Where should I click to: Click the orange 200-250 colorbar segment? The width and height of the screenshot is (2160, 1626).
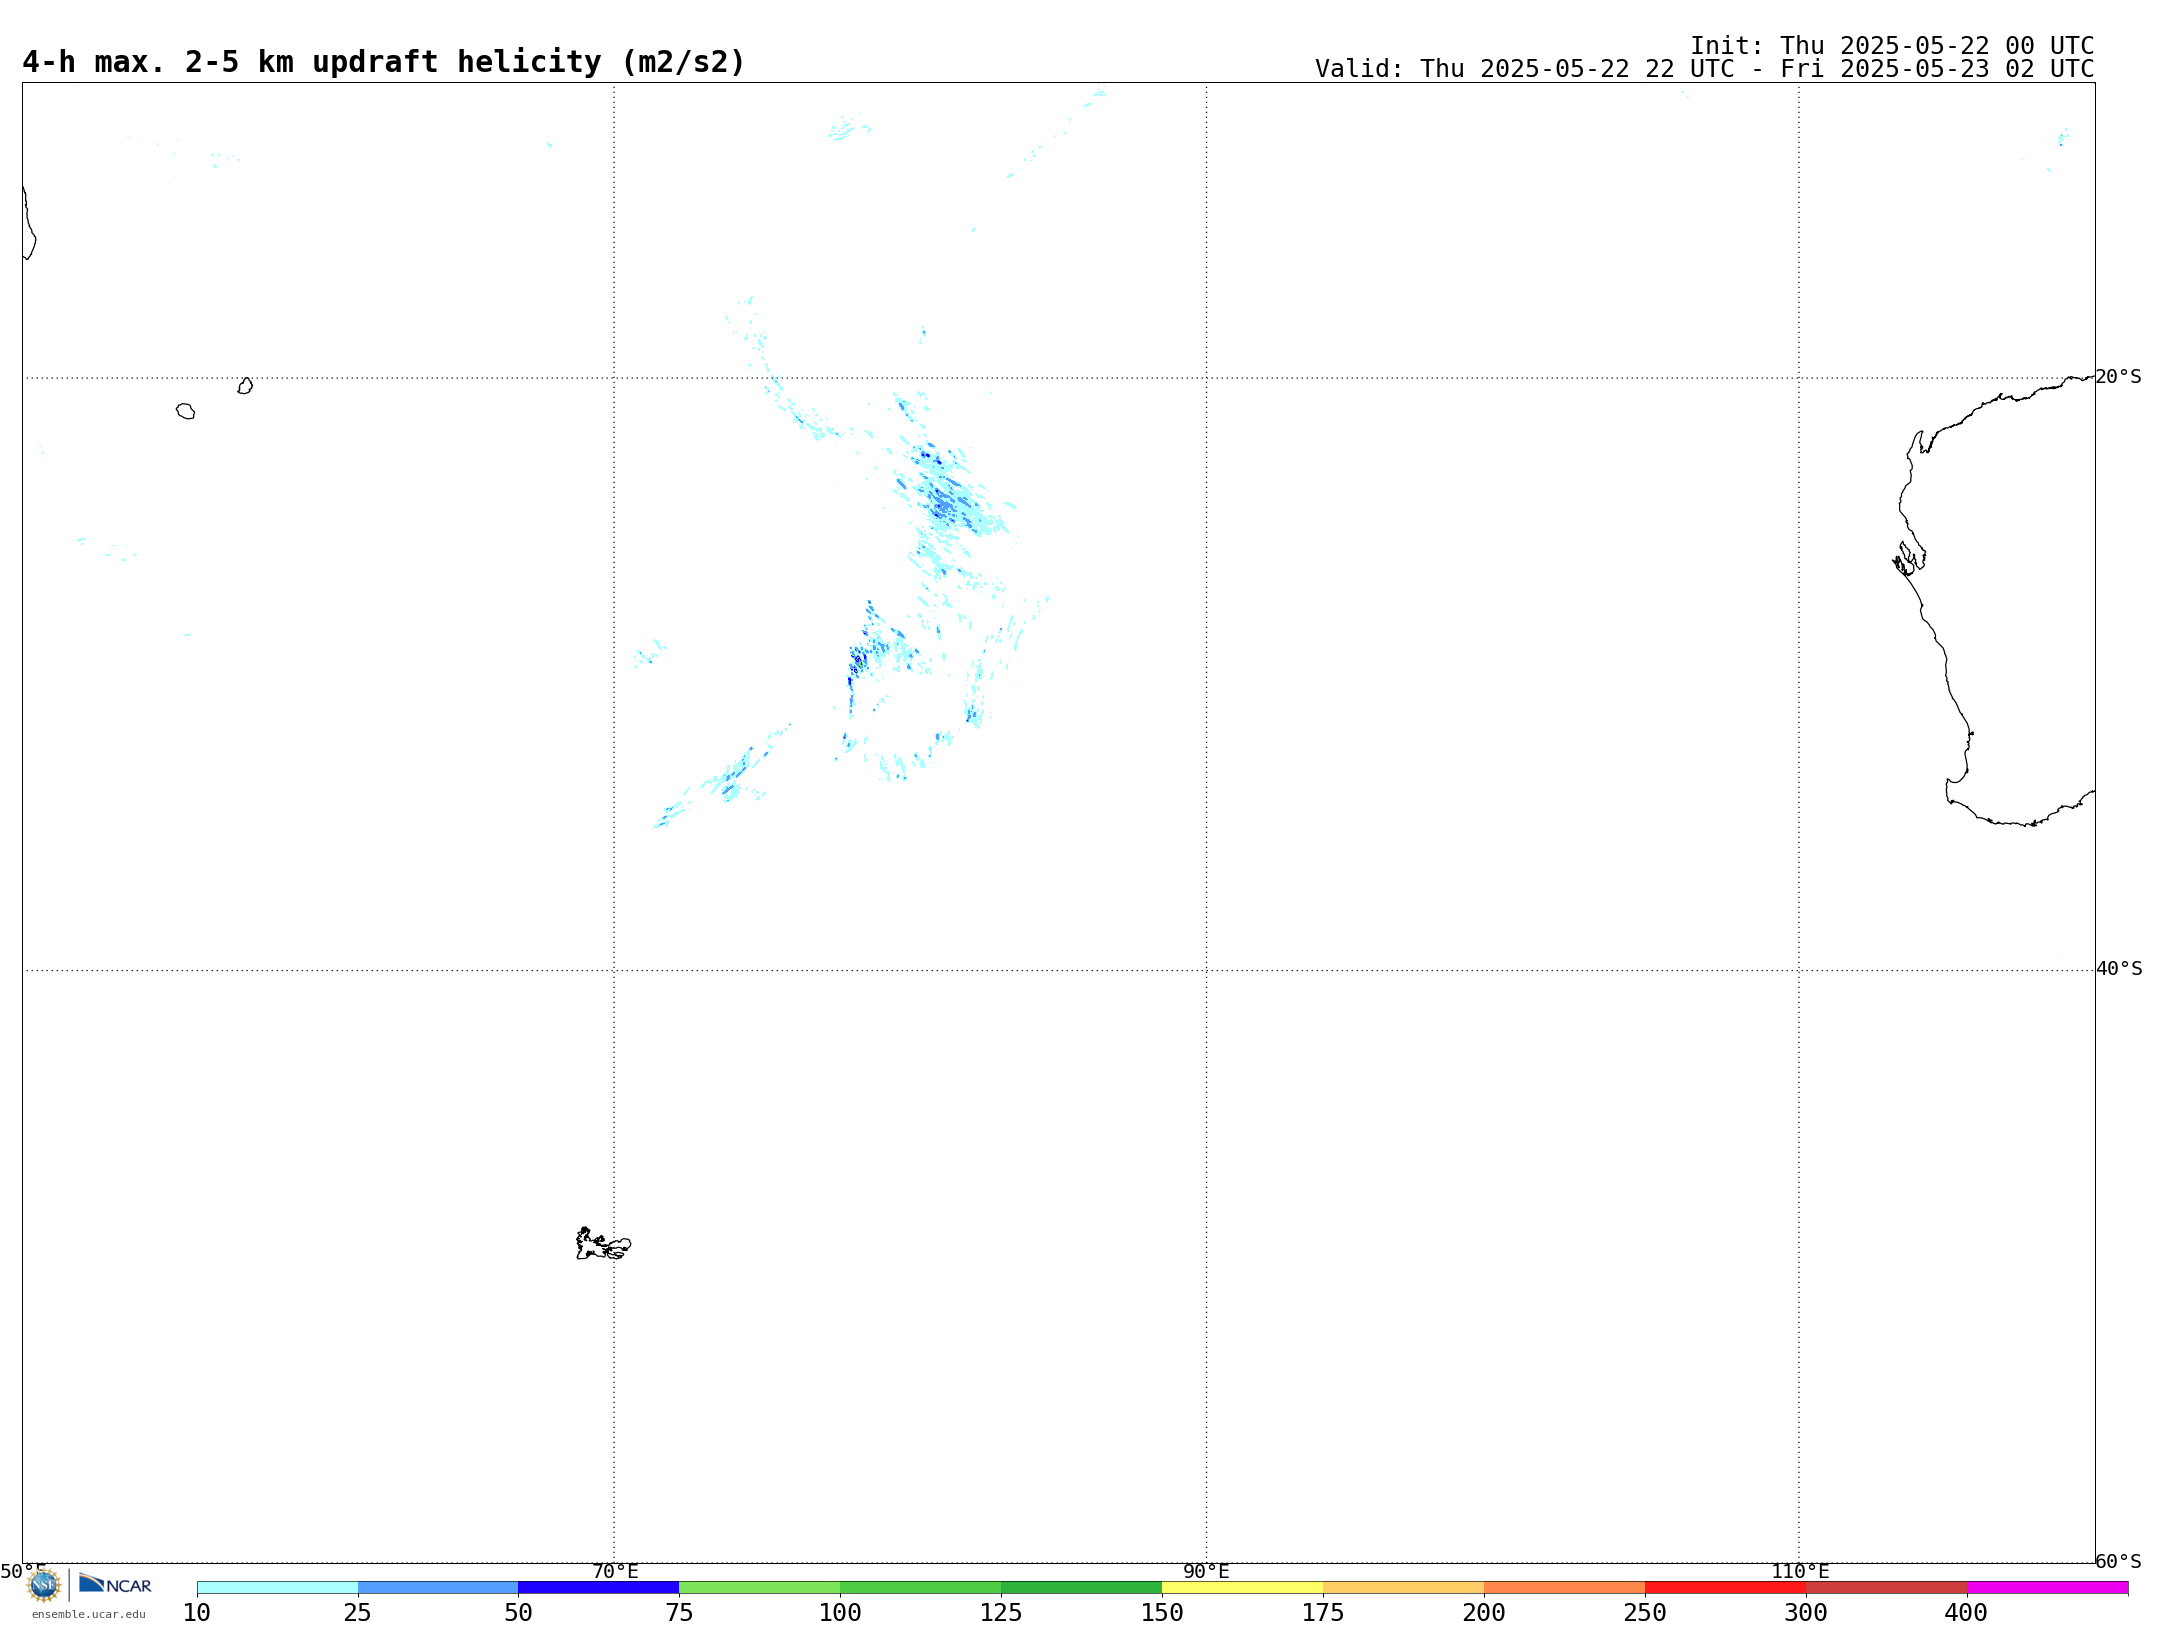tap(1564, 1587)
